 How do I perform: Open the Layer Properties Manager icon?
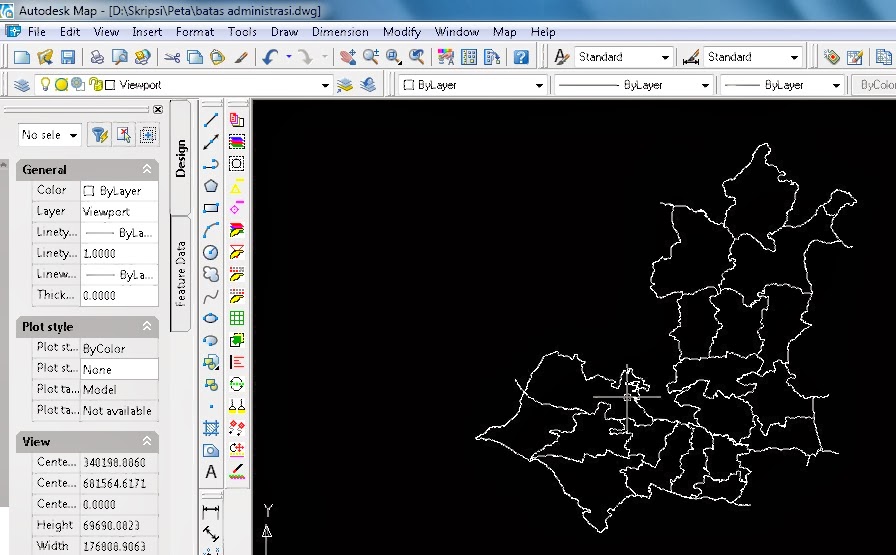[22, 85]
